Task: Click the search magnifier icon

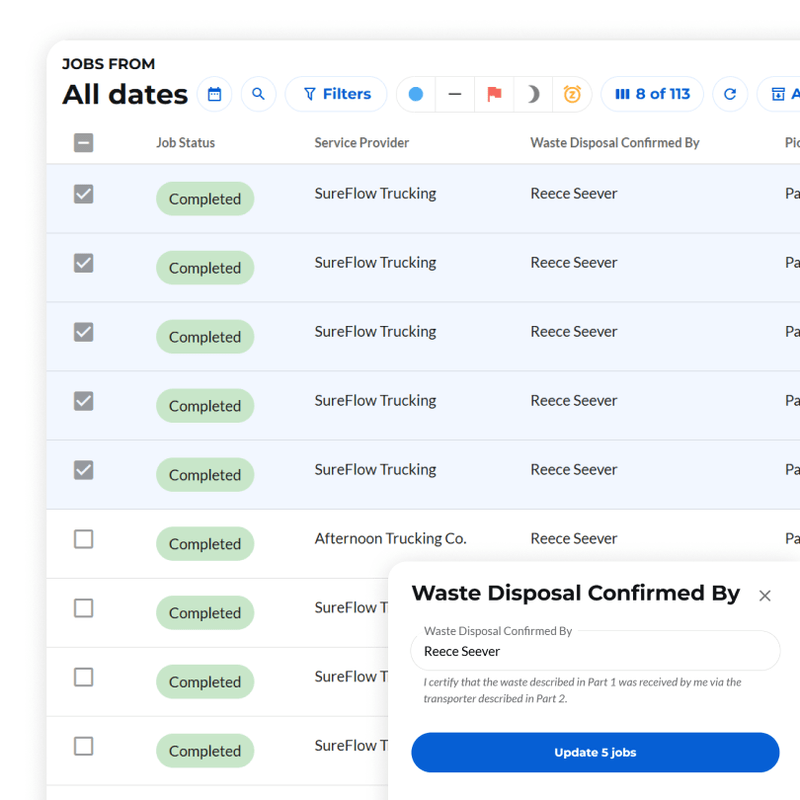Action: 259,94
